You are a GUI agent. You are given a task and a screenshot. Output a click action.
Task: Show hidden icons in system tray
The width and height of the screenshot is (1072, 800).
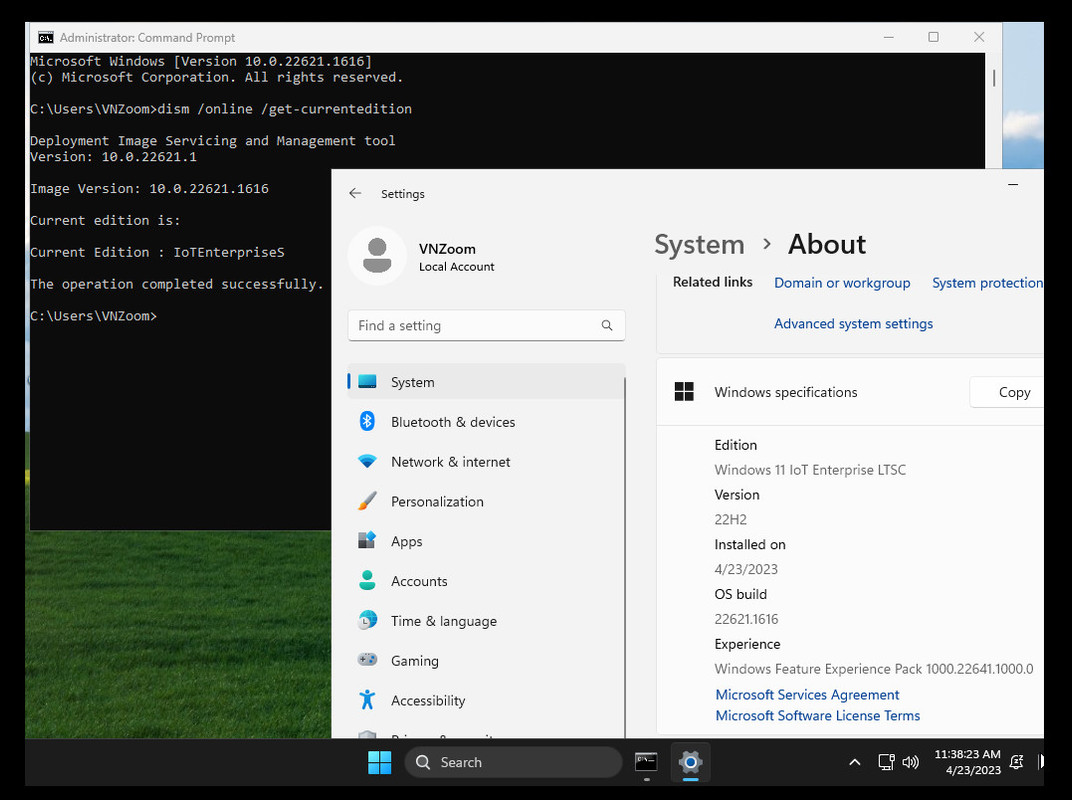[855, 762]
